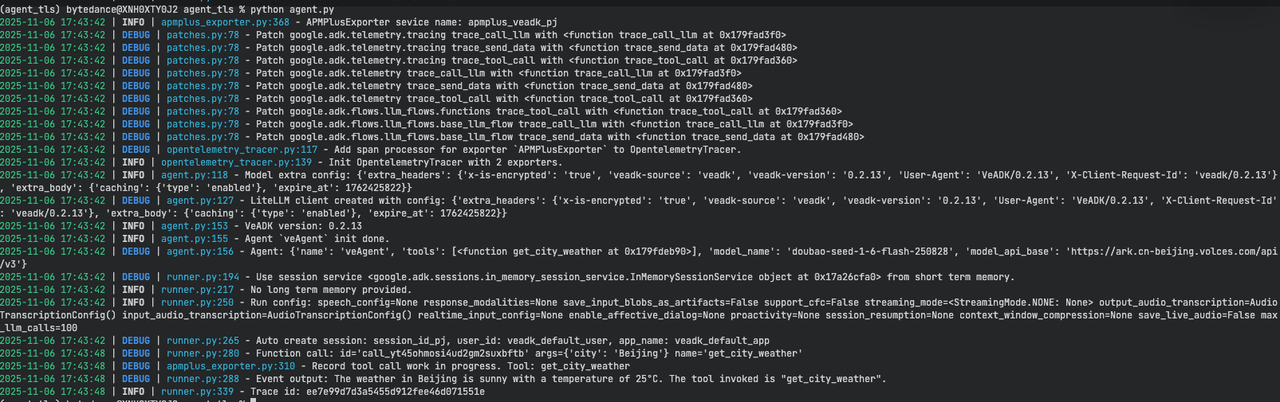Jump to agent.py:118 source location
Screen dimensions: 1280x402
point(192,175)
